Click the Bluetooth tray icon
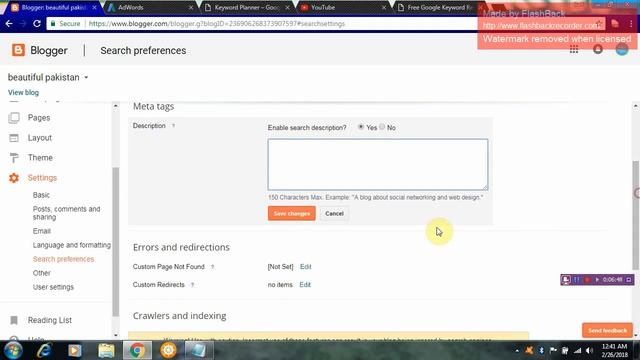The width and height of the screenshot is (640, 360). [542, 351]
